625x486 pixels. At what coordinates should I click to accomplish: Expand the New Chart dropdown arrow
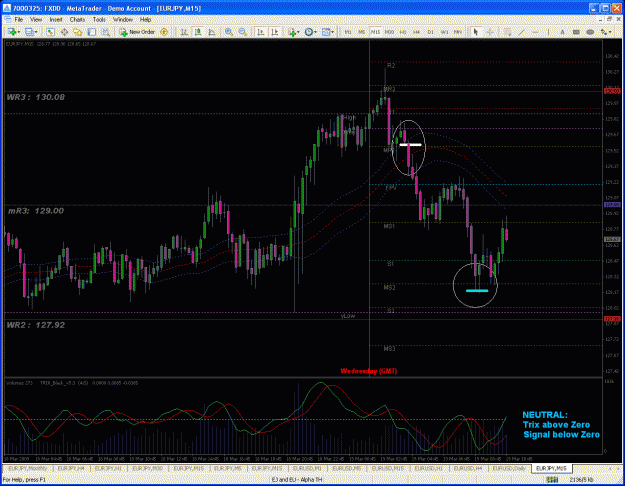18,32
